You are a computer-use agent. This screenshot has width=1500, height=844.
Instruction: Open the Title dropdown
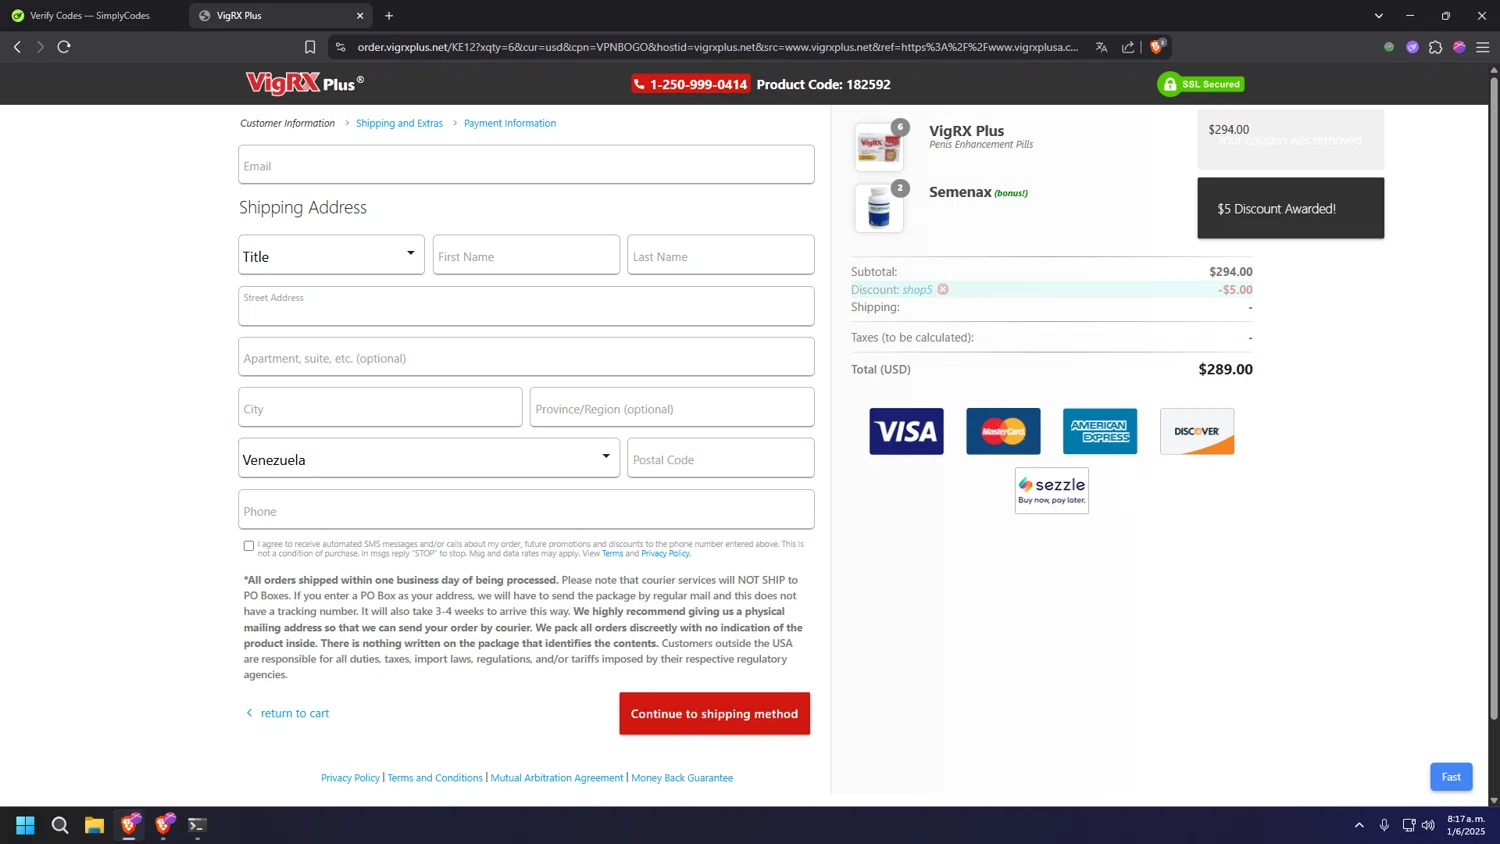pyautogui.click(x=331, y=255)
